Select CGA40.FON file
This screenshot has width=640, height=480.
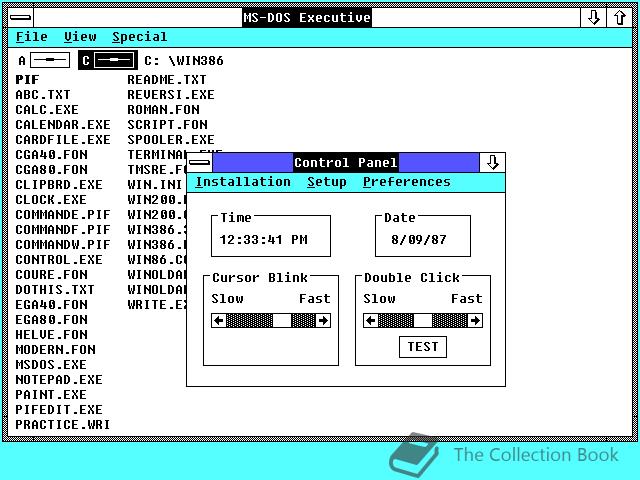pyautogui.click(x=51, y=155)
